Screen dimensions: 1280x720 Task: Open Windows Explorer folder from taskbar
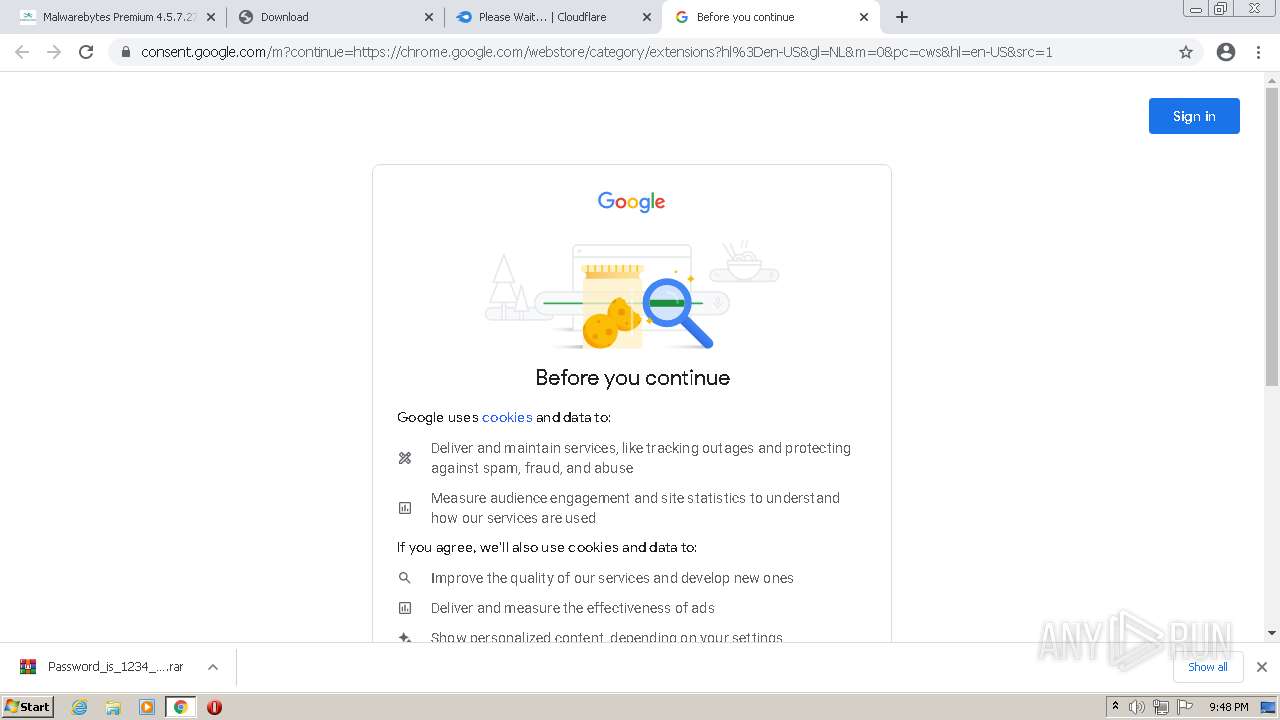point(113,707)
